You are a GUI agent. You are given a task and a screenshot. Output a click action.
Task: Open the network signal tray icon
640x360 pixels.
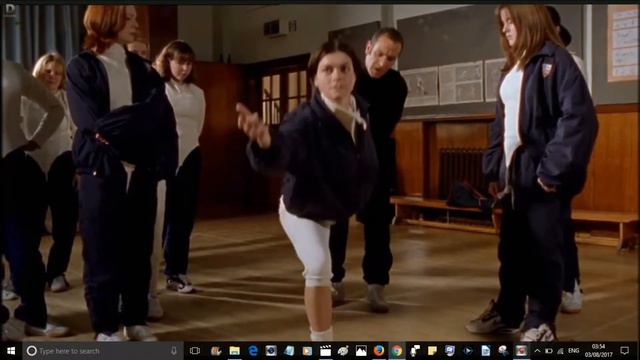click(x=560, y=351)
